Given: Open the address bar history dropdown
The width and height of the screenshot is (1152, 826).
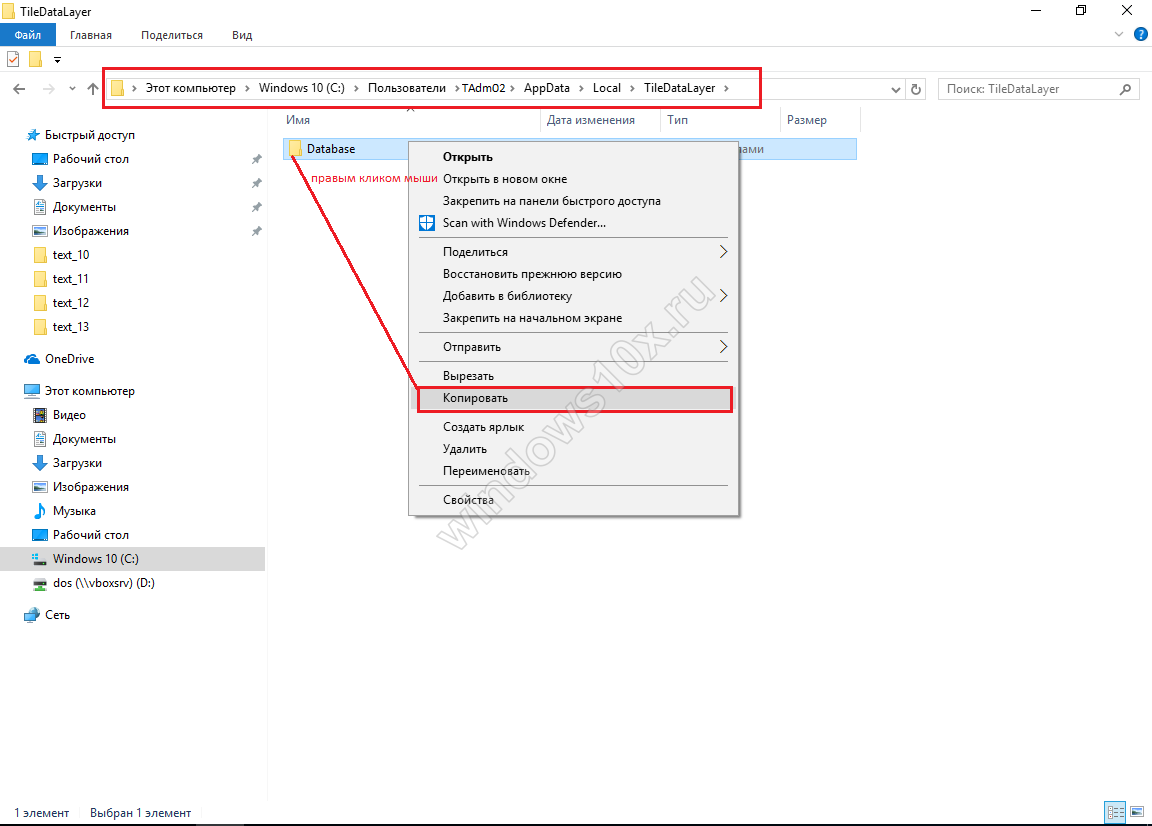Looking at the screenshot, I should coord(896,89).
